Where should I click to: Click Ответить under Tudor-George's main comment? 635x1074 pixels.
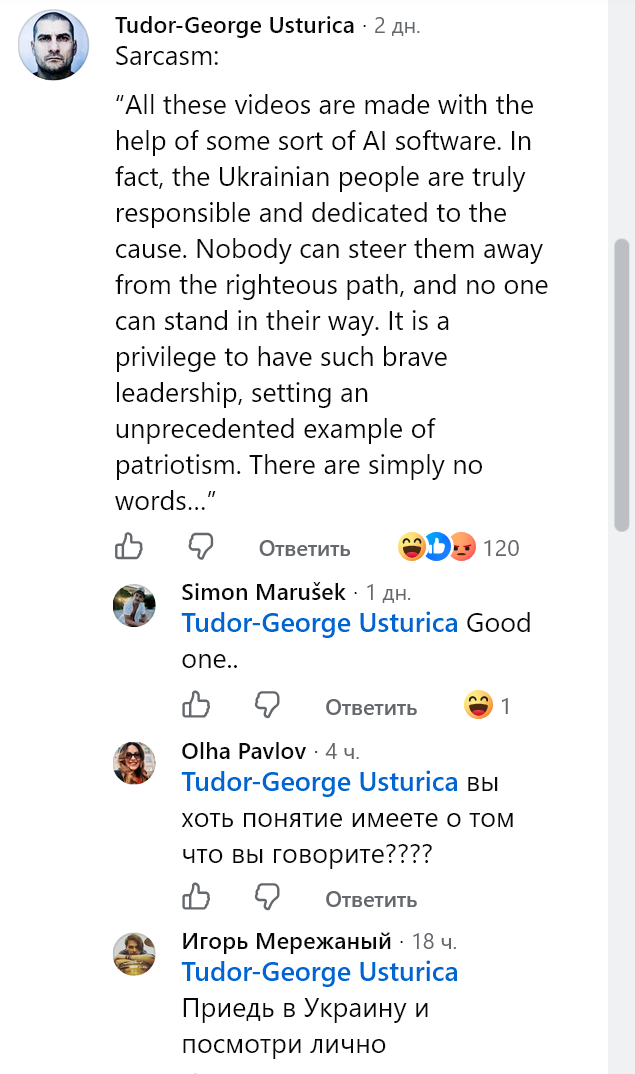tap(304, 549)
